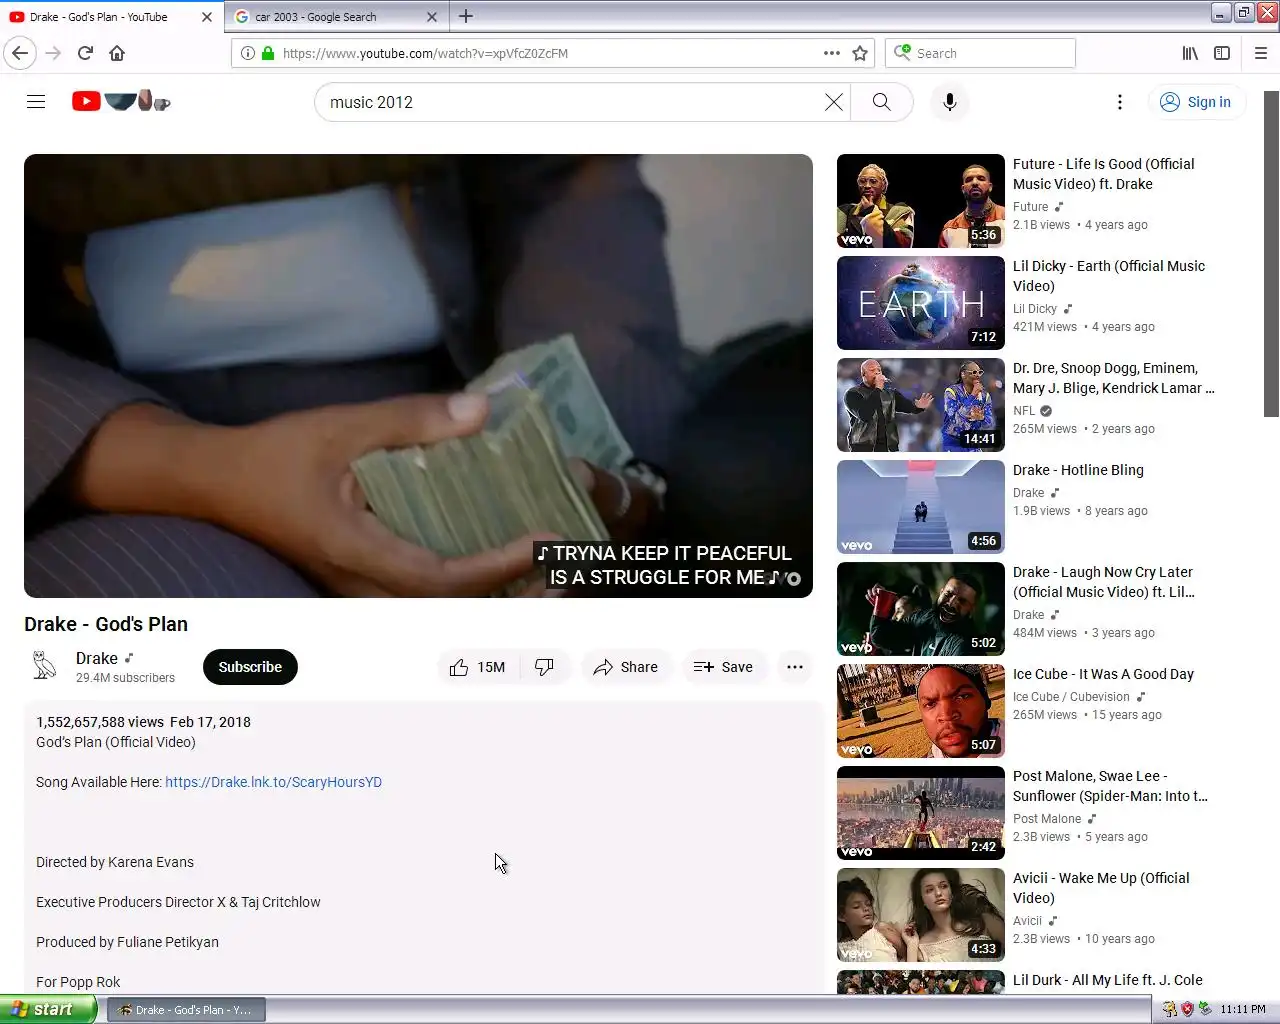Open Drake - Hotline Bling thumbnail
The height and width of the screenshot is (1024, 1280).
921,507
